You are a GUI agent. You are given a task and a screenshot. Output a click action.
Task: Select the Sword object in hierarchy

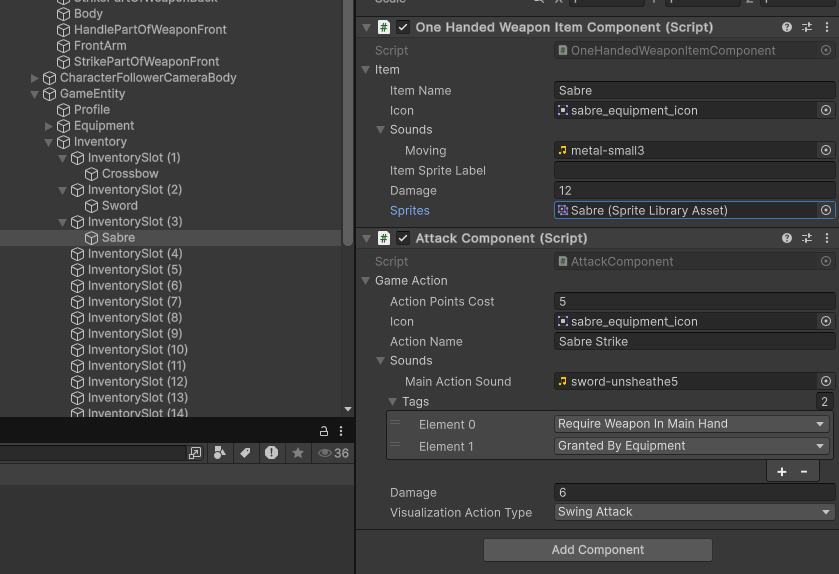(x=119, y=205)
